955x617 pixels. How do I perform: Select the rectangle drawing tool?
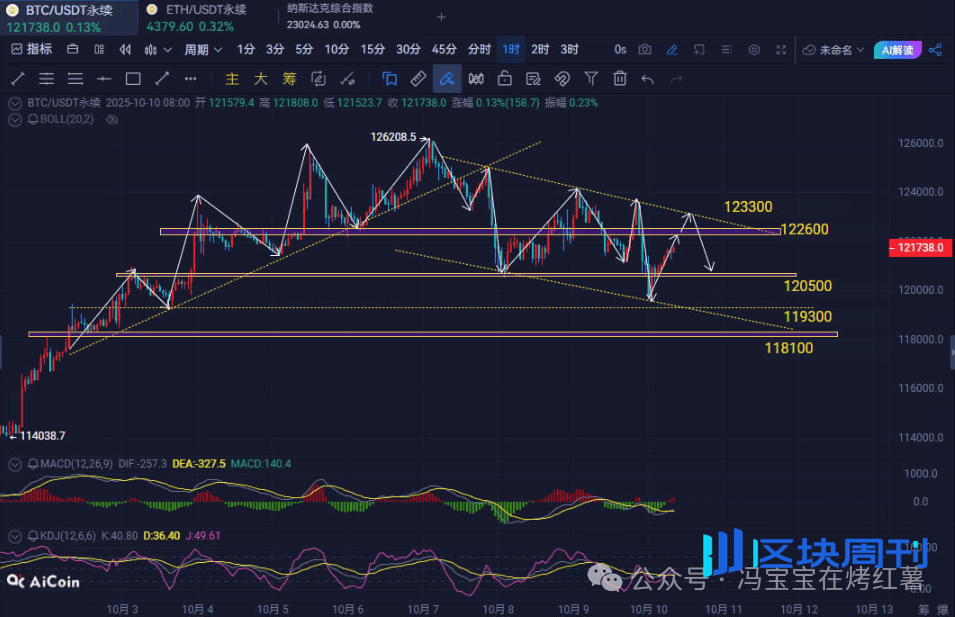pos(132,79)
